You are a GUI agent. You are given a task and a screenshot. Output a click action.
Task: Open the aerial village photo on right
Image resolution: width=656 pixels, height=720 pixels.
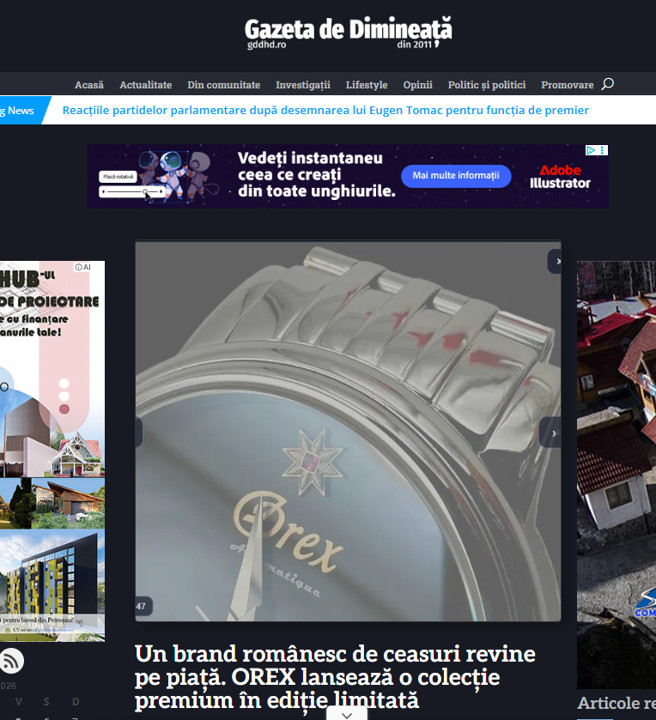point(616,474)
